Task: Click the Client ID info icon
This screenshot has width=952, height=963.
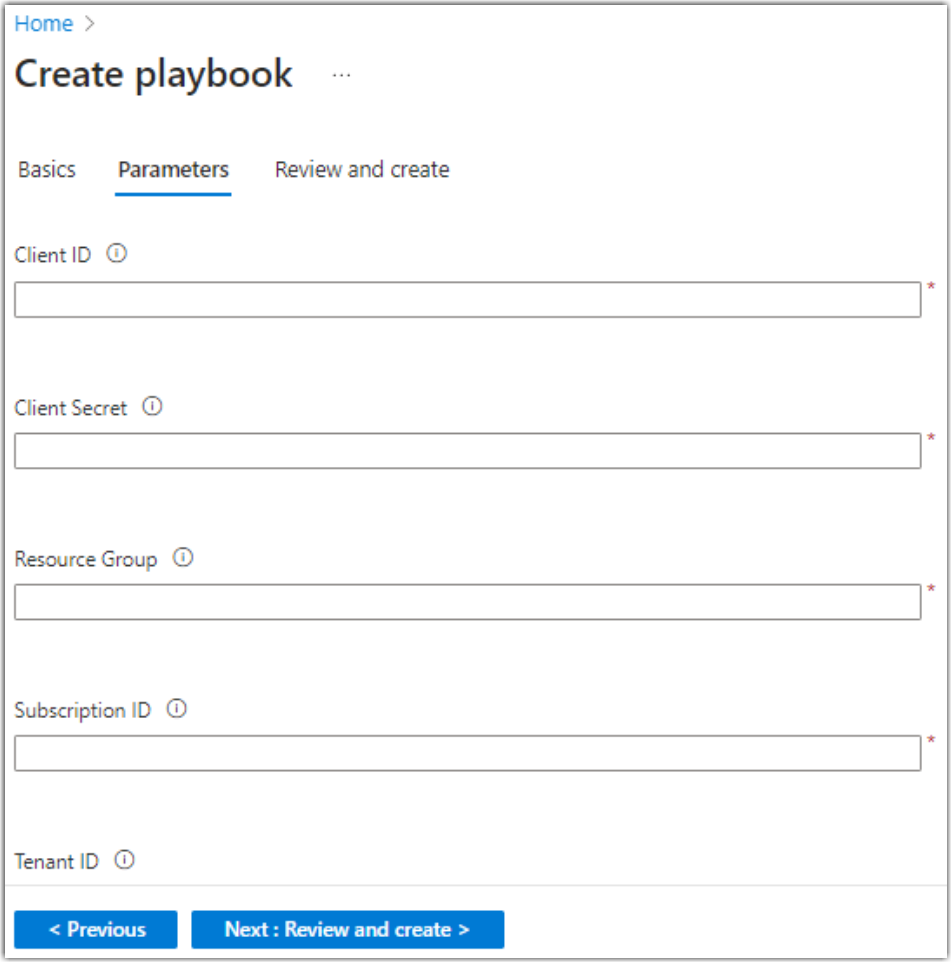Action: (x=117, y=254)
